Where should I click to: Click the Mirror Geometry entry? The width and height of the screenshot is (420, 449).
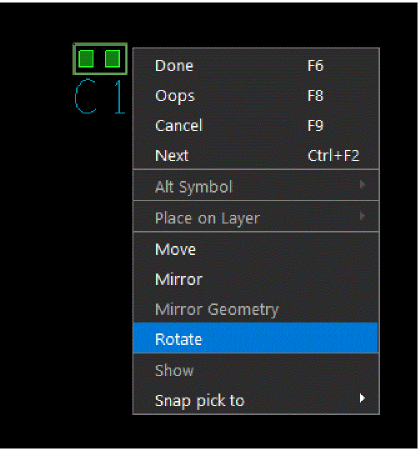pos(256,309)
